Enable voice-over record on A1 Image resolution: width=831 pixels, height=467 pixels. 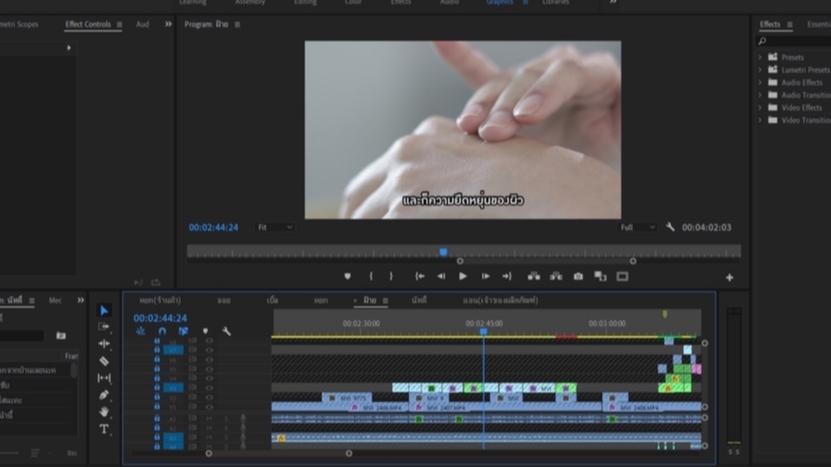coord(243,419)
